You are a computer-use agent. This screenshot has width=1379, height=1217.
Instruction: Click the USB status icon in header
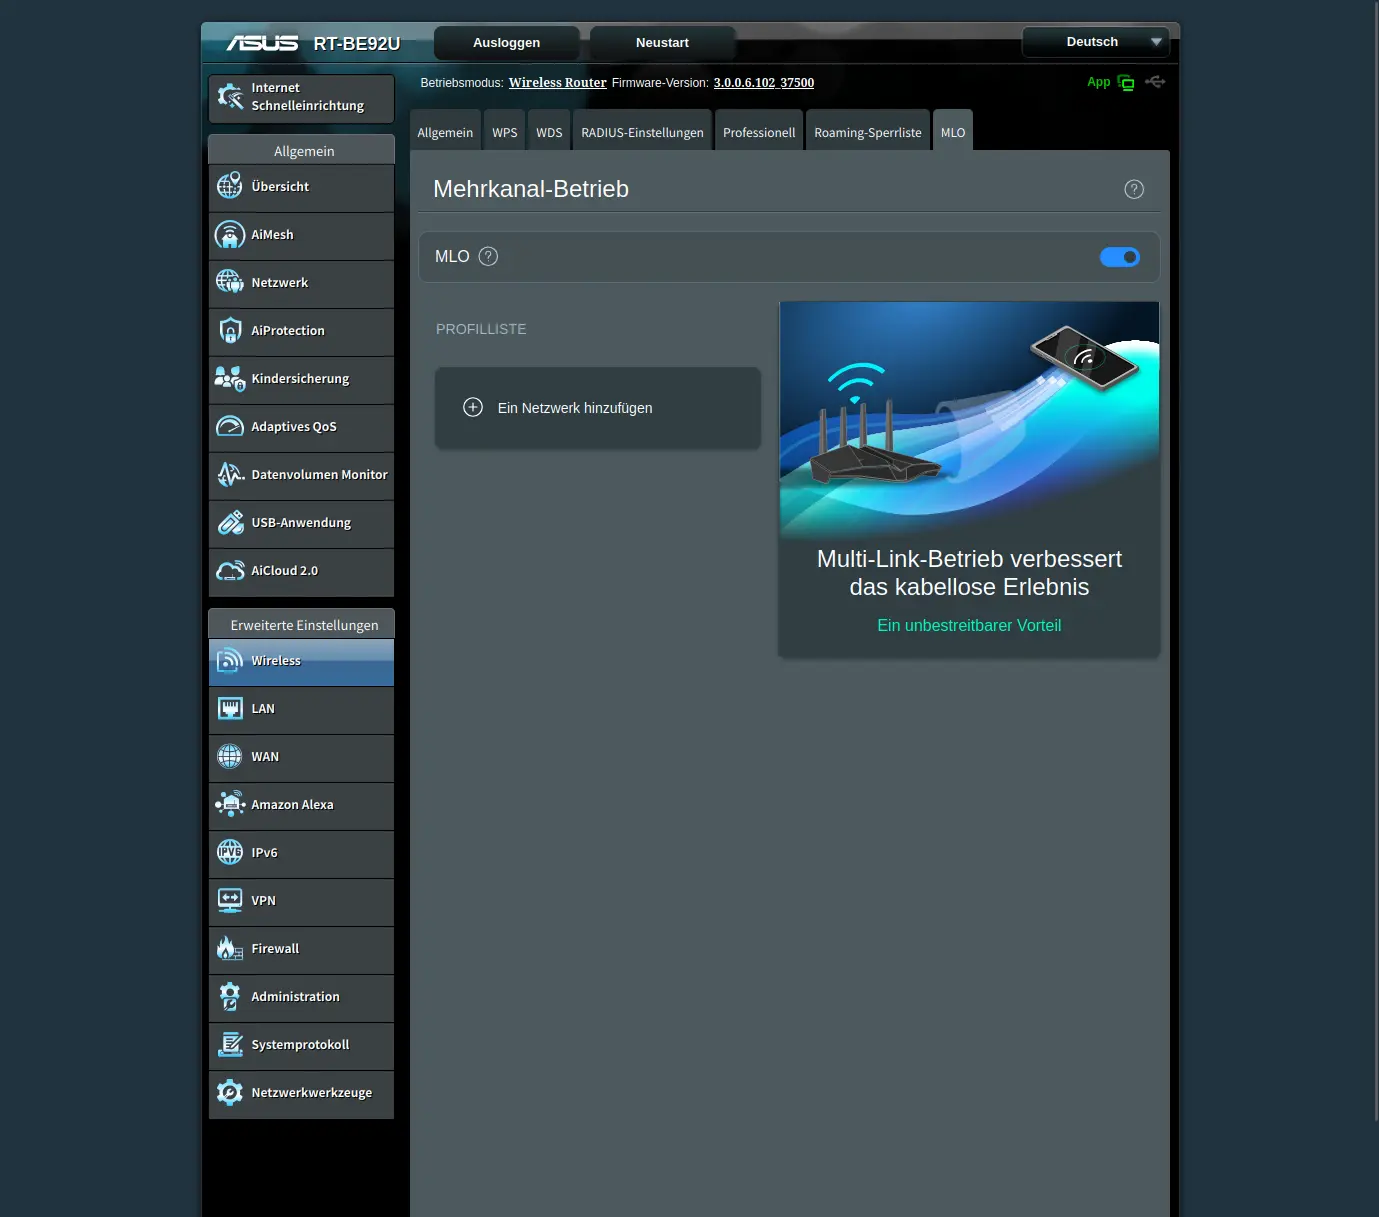tap(1155, 82)
